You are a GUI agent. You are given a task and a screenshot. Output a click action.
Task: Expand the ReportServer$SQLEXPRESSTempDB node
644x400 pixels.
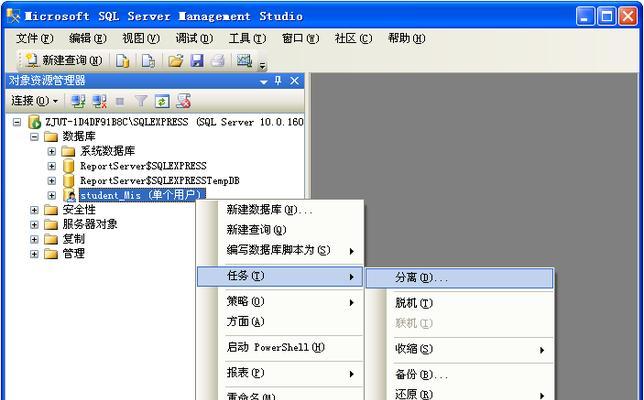tap(51, 180)
